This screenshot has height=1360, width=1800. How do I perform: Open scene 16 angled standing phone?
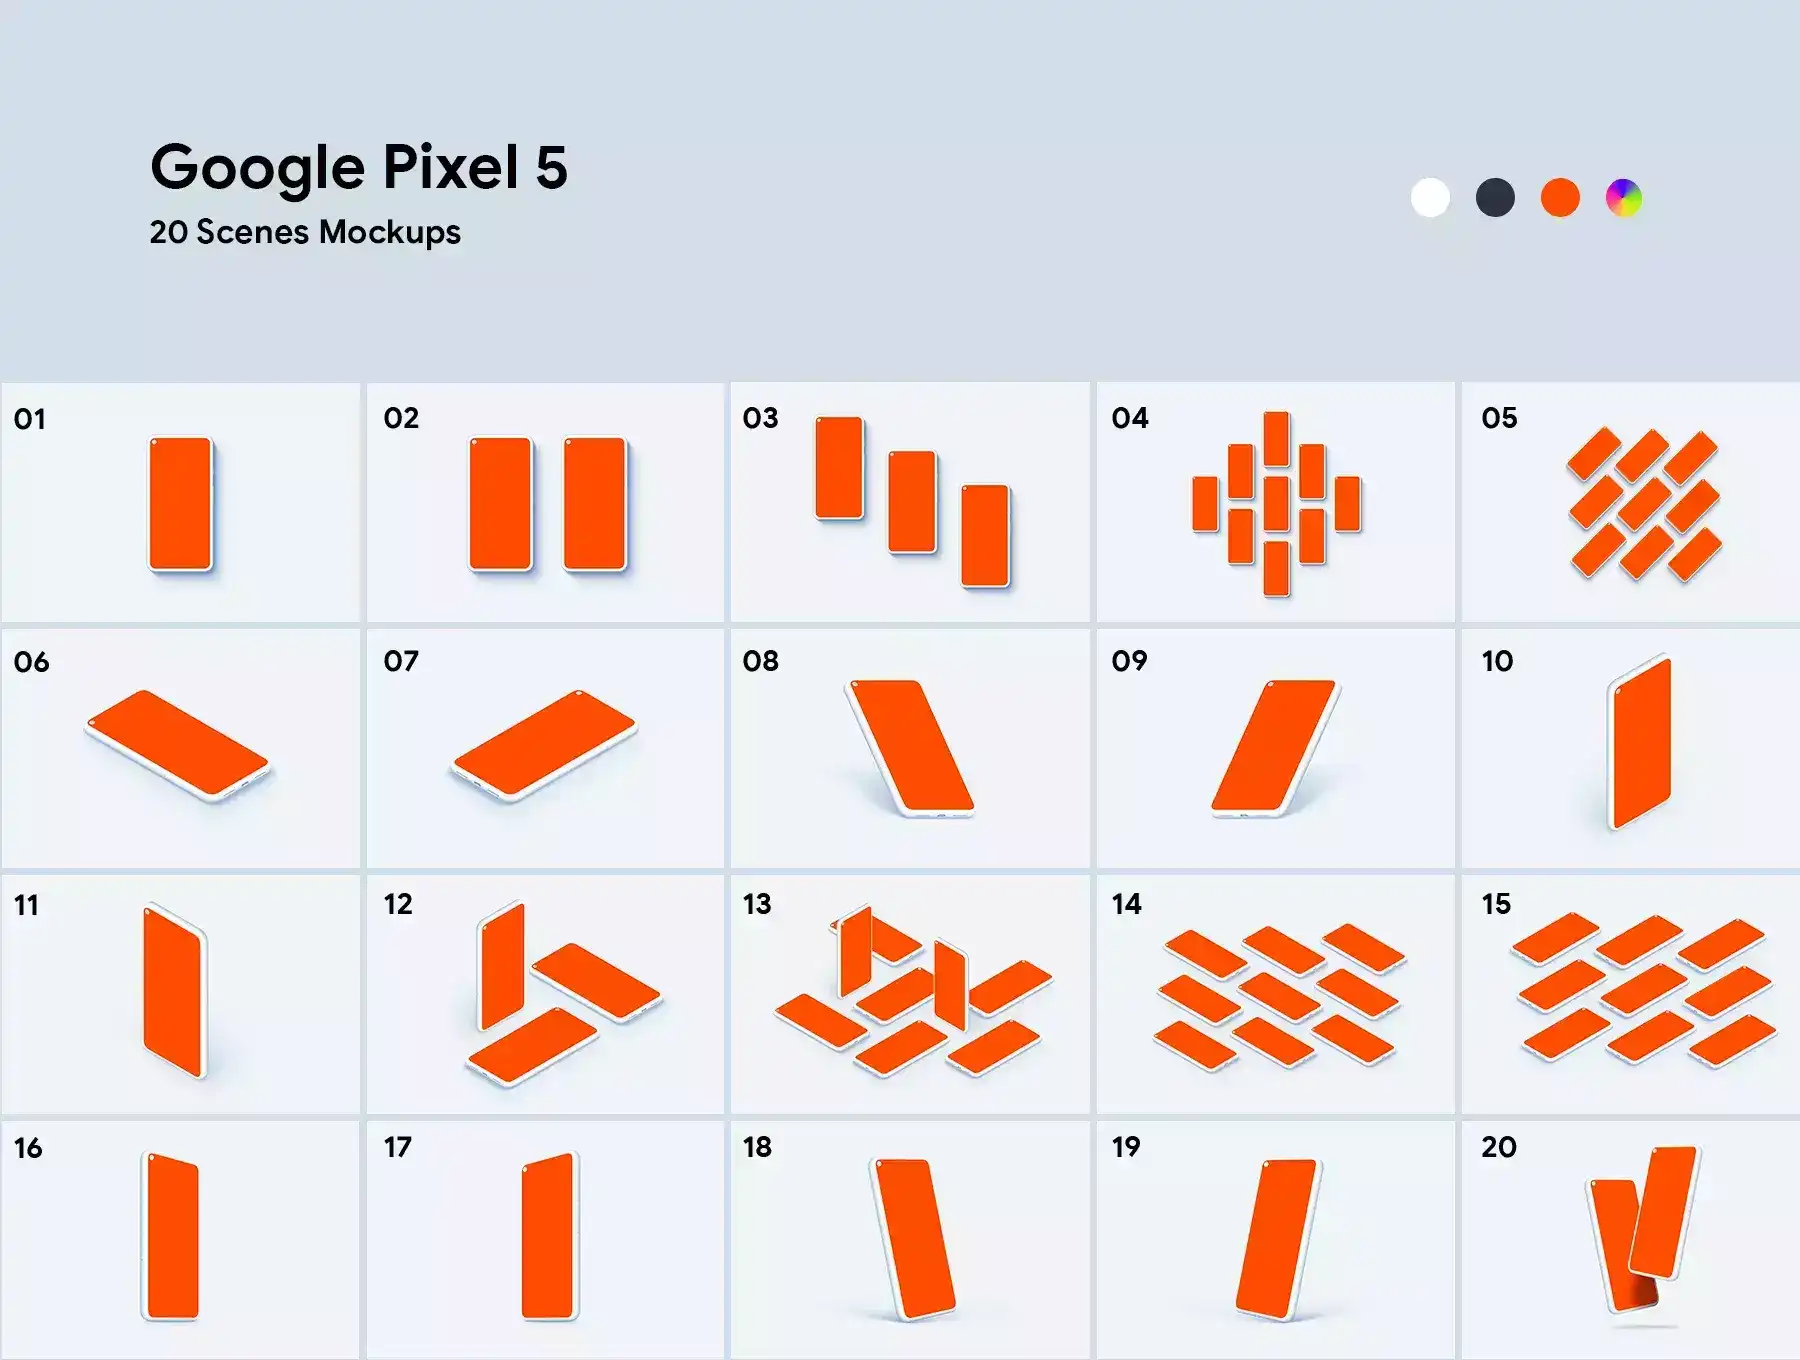click(x=172, y=1237)
